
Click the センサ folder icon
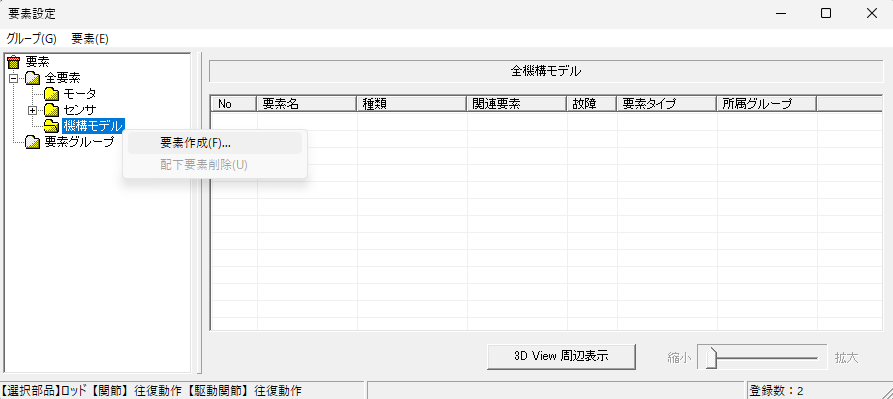52,109
